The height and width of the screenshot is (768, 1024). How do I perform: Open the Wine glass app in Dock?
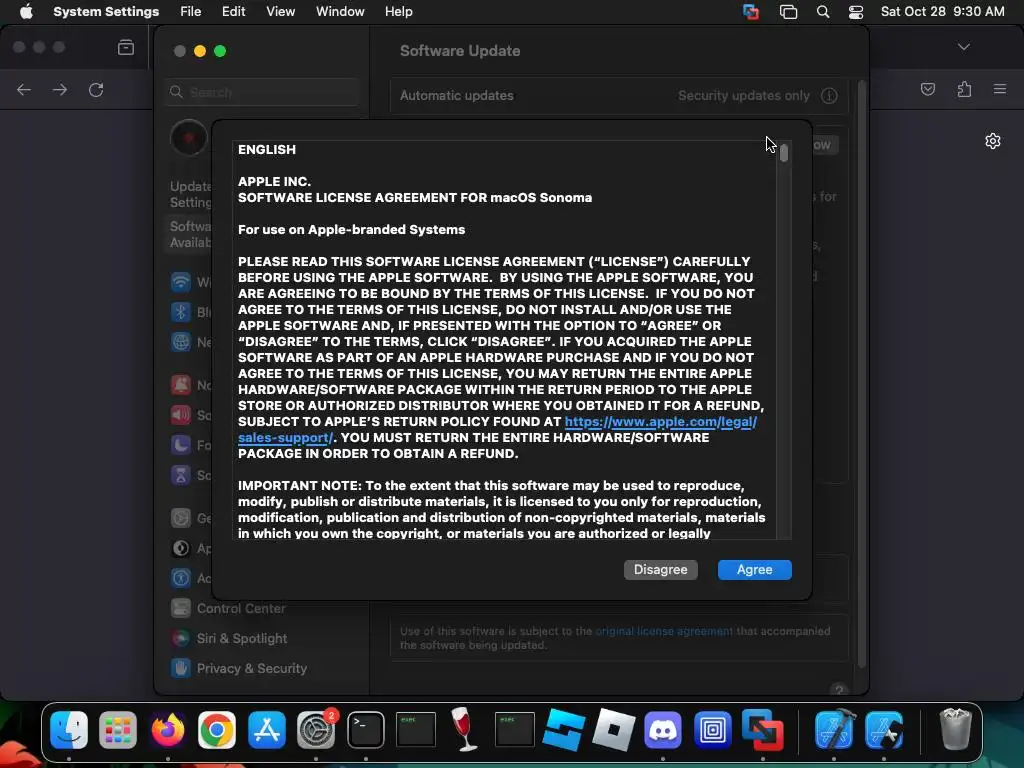tap(465, 729)
